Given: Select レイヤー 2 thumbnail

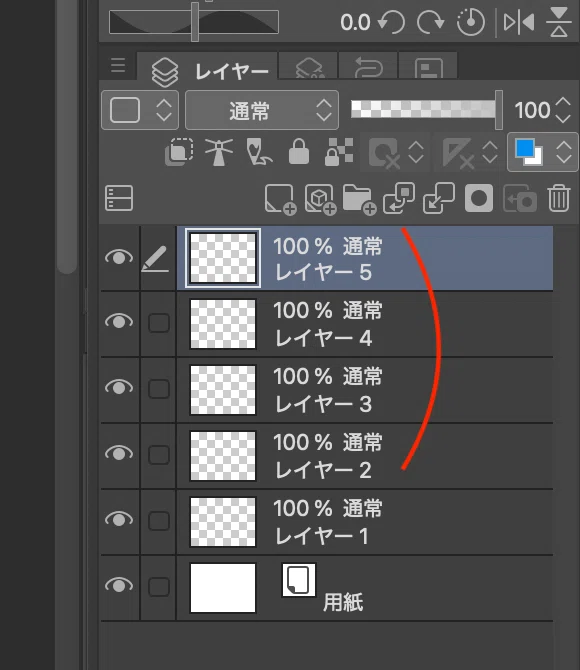Looking at the screenshot, I should (x=223, y=456).
